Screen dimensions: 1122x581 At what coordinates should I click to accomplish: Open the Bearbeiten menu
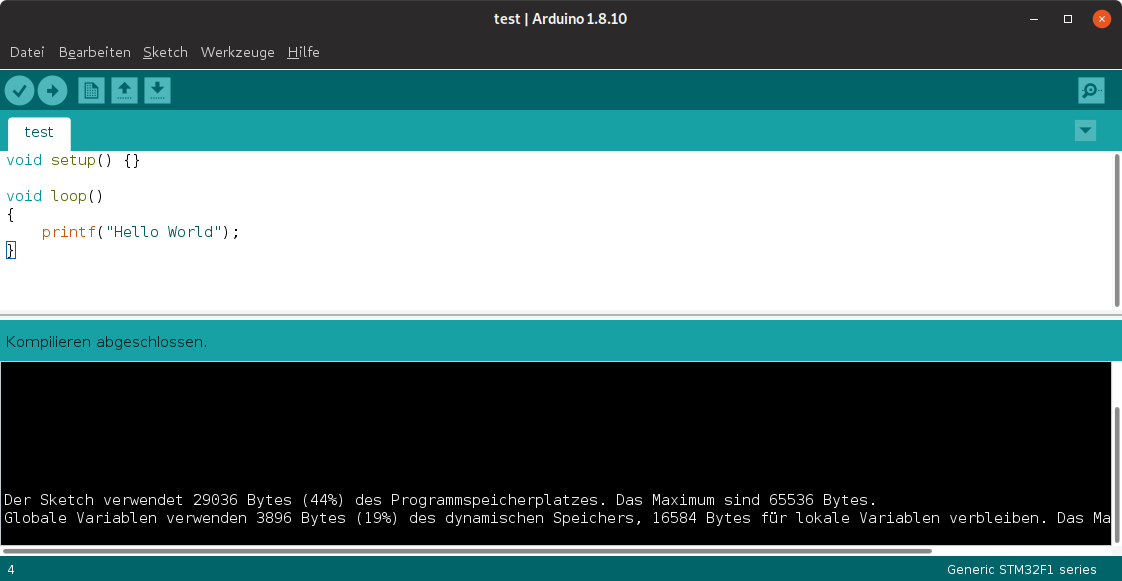94,52
